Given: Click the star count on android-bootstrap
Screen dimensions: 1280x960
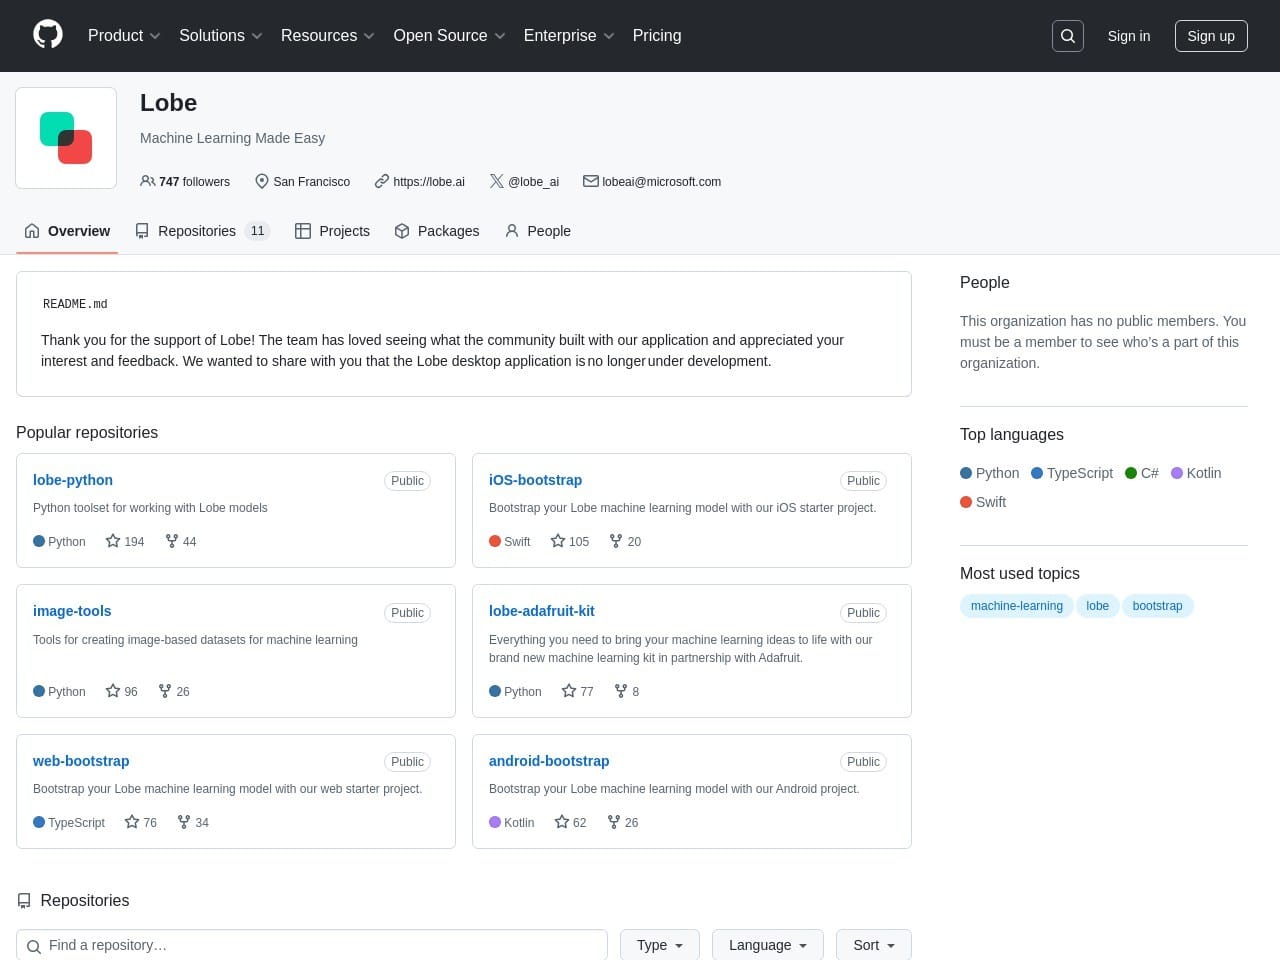Looking at the screenshot, I should pos(571,822).
